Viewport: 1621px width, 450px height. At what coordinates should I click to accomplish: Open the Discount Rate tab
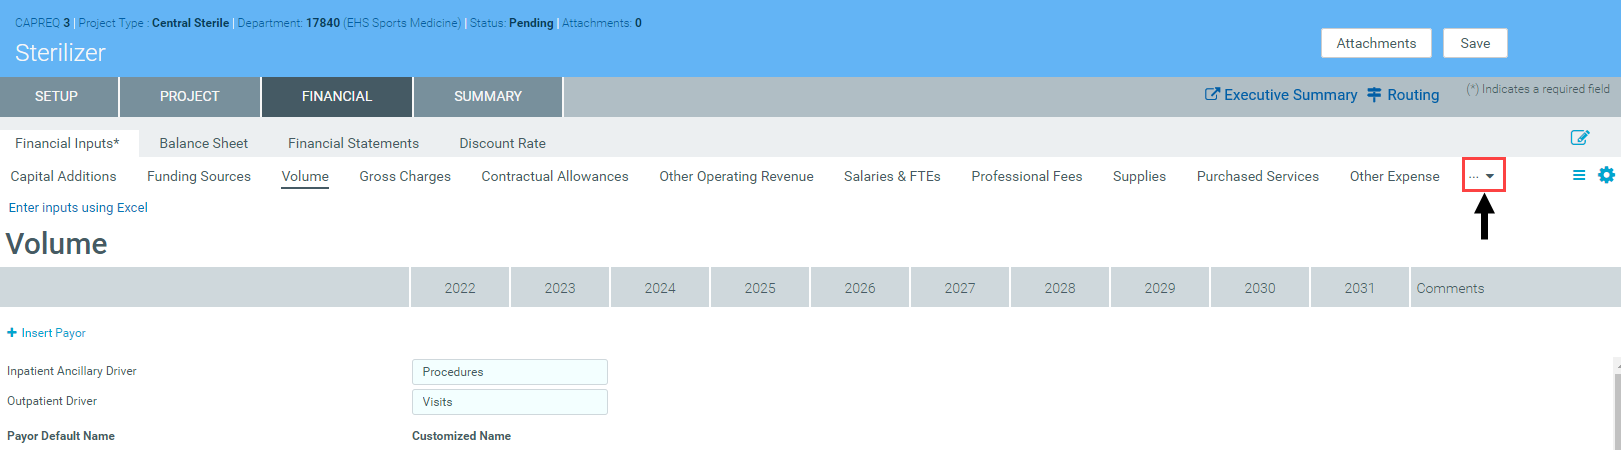click(x=502, y=143)
